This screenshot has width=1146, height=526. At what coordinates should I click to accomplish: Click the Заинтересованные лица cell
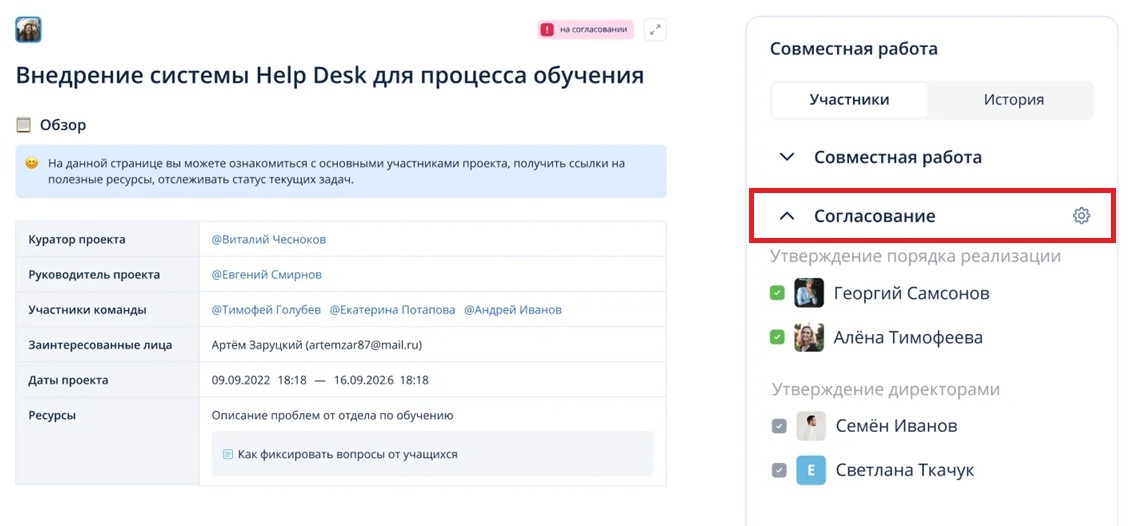point(107,345)
